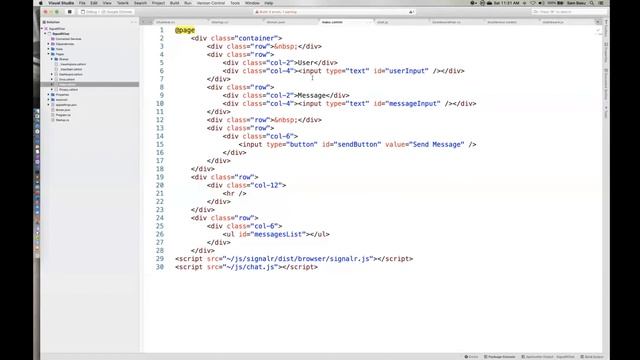Click the Solution pad header icon
The width and height of the screenshot is (640, 360).
(x=44, y=22)
